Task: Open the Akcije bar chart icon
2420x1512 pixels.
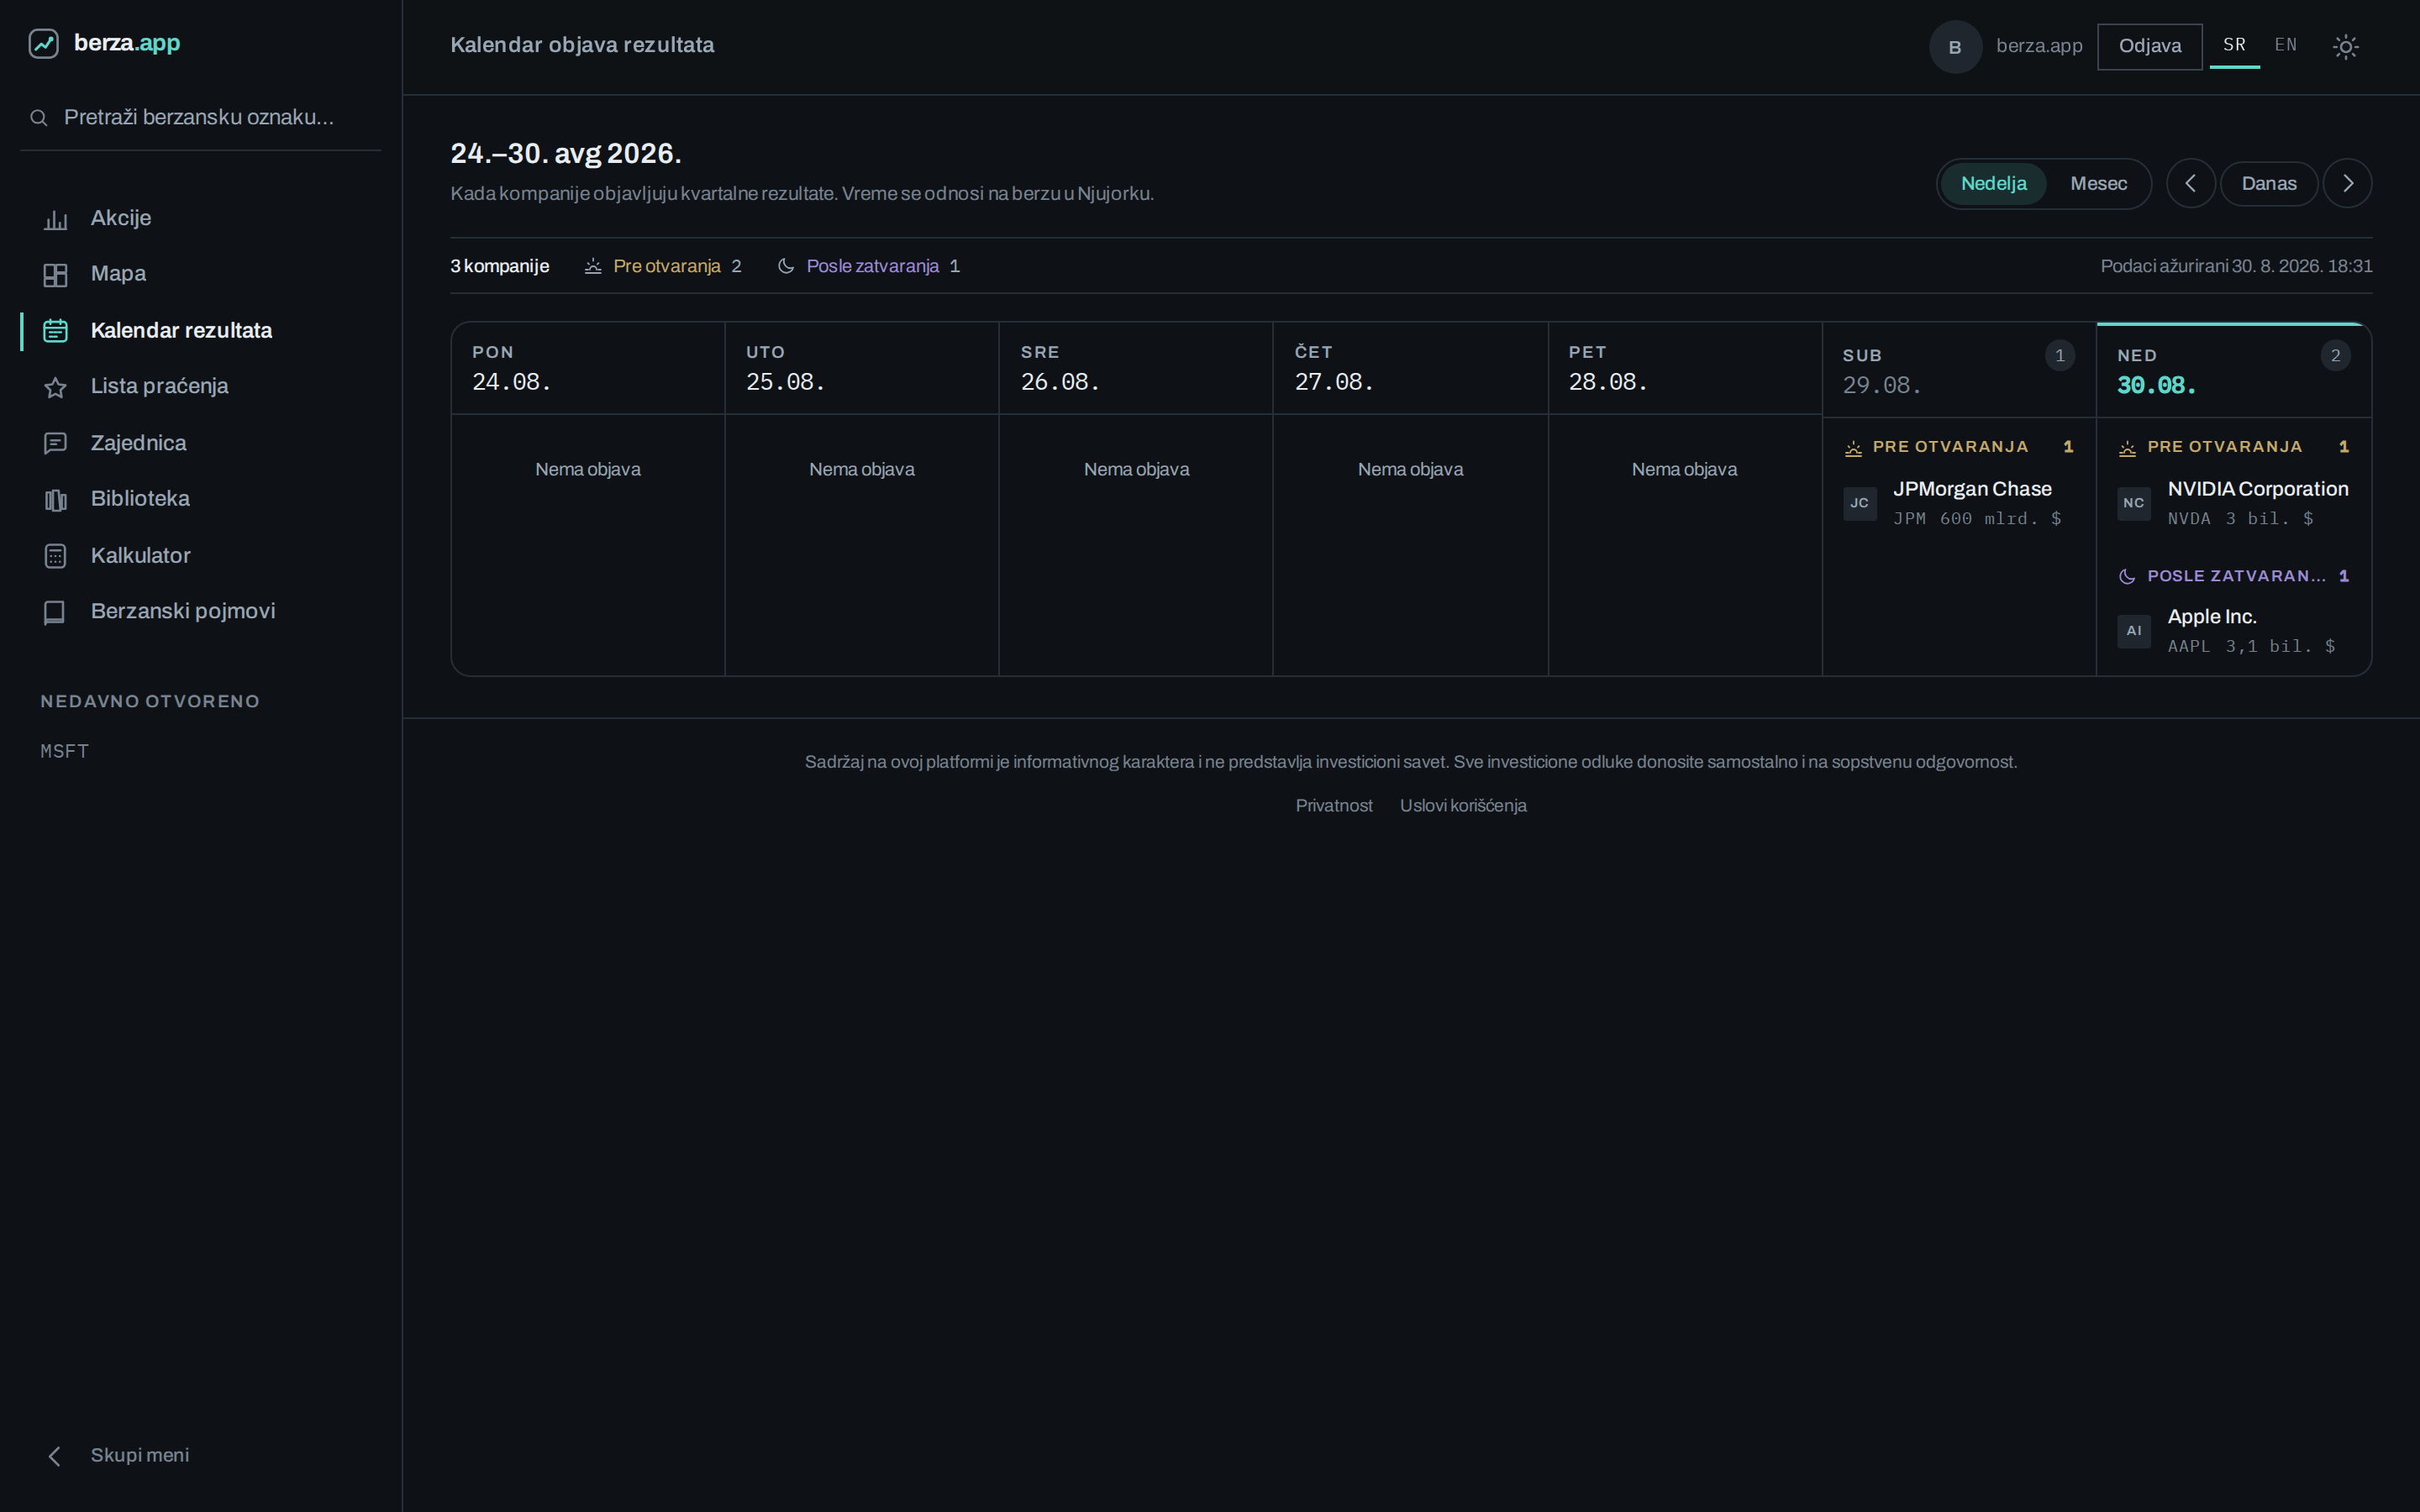Action: point(55,219)
